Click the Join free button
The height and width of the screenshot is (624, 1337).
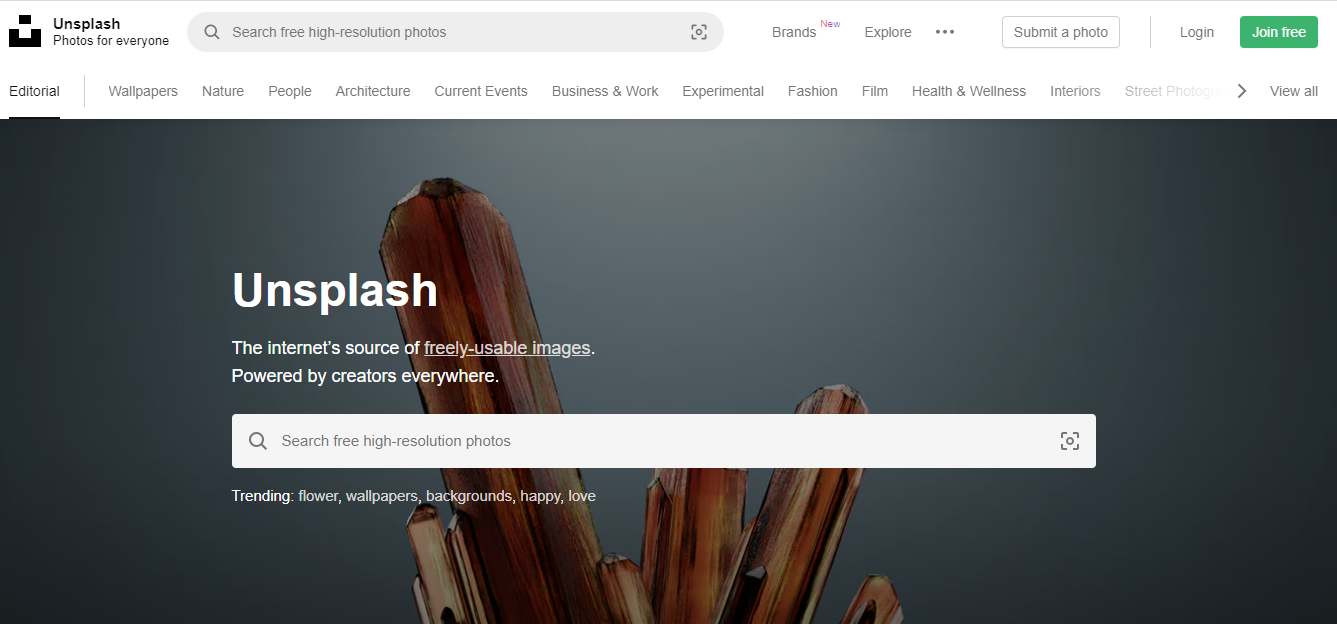click(1279, 32)
